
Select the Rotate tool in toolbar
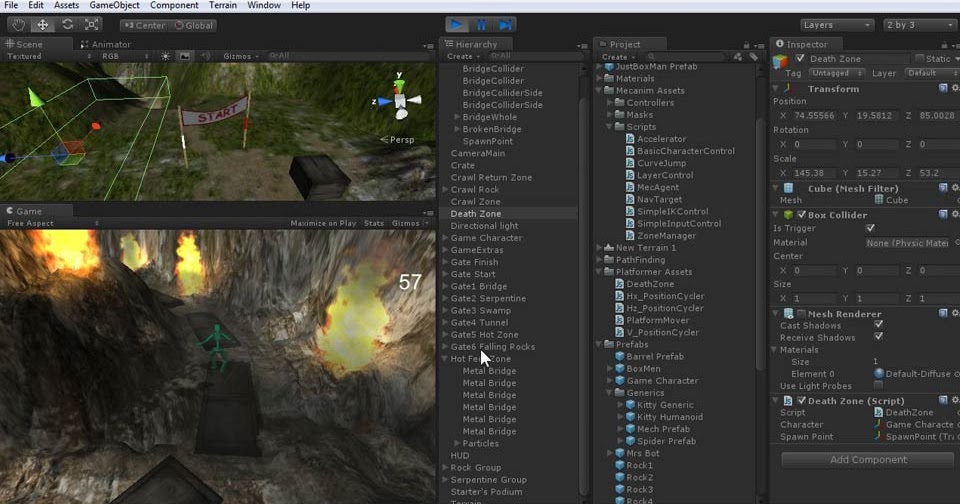68,24
